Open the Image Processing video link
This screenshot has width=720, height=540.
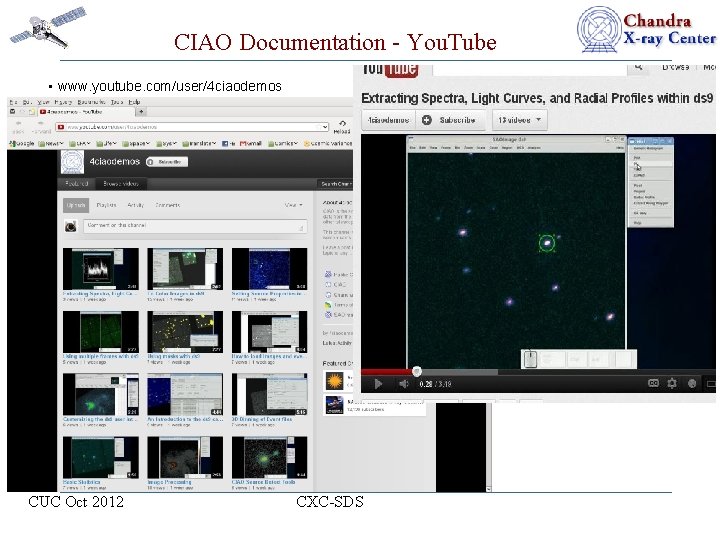pos(169,482)
